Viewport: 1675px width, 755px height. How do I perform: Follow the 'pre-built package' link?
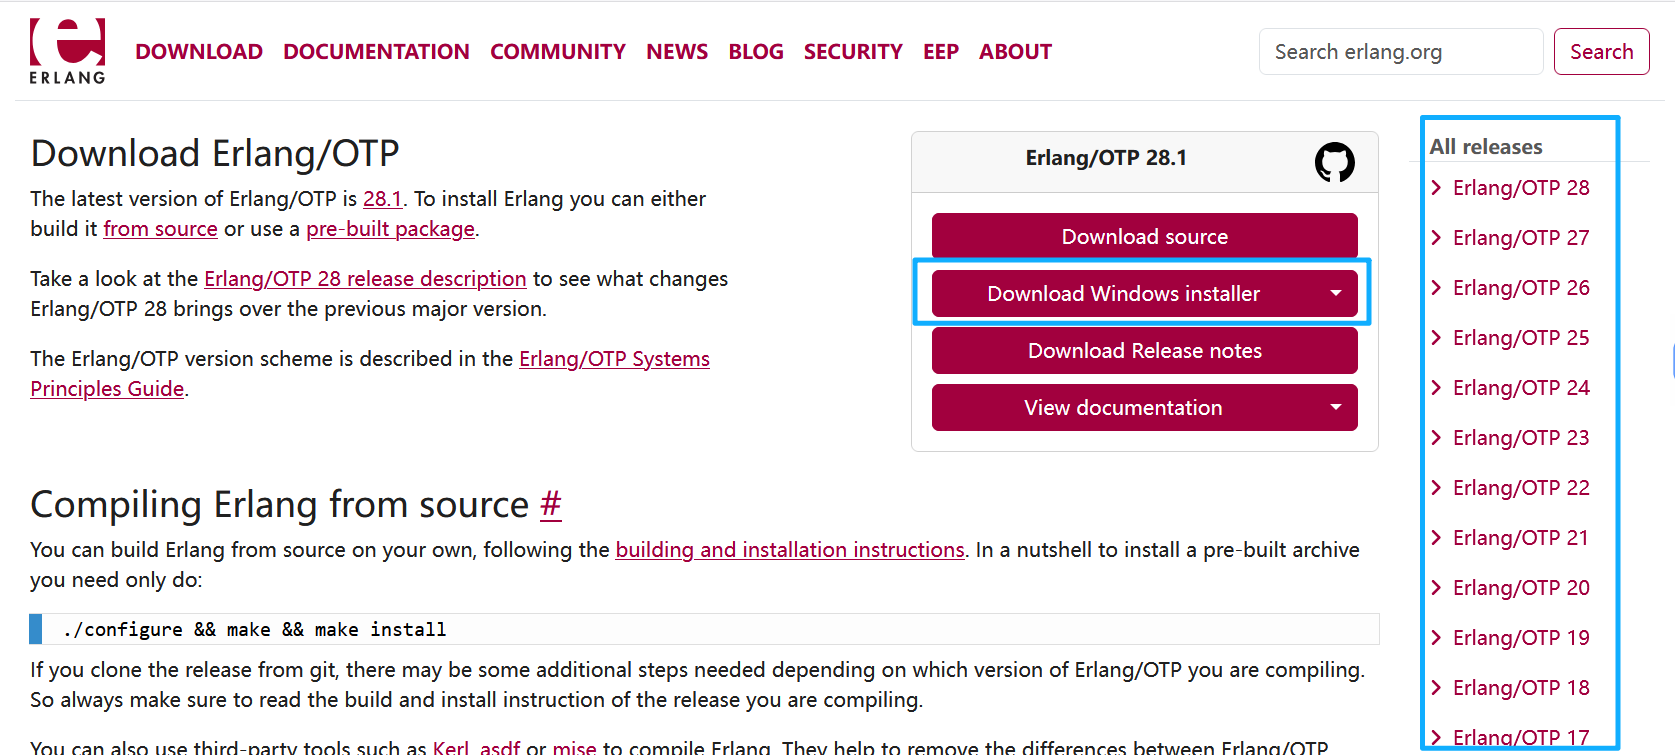click(x=390, y=229)
